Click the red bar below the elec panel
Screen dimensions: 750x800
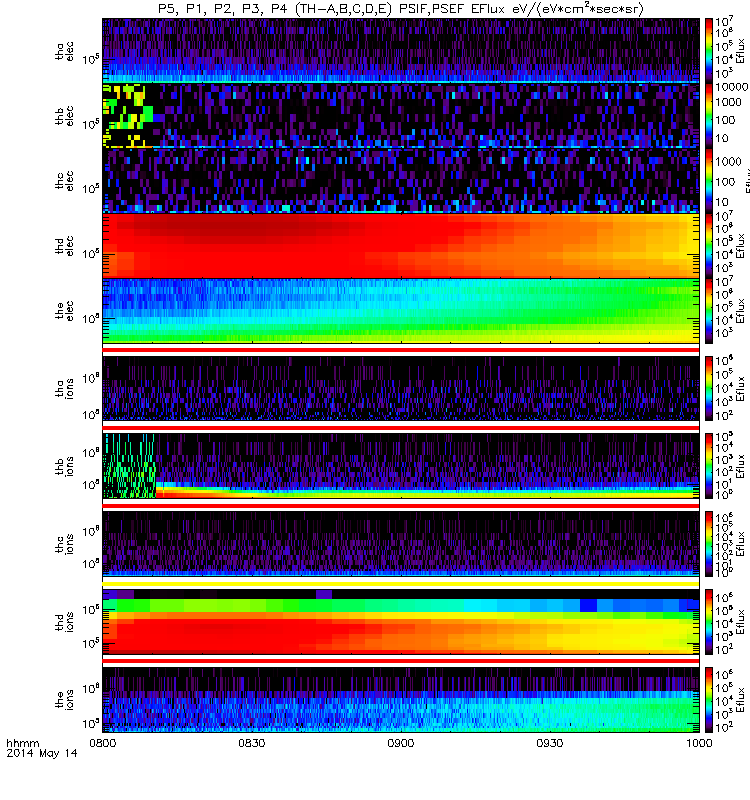(401, 349)
